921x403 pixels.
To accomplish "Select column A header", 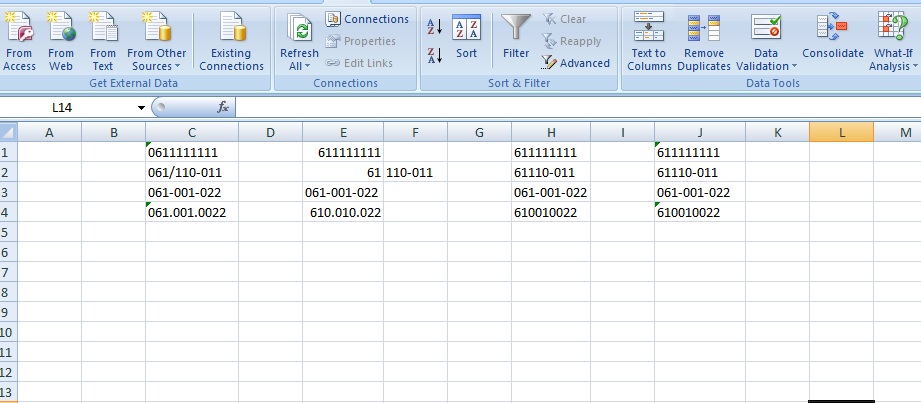I will [49, 132].
